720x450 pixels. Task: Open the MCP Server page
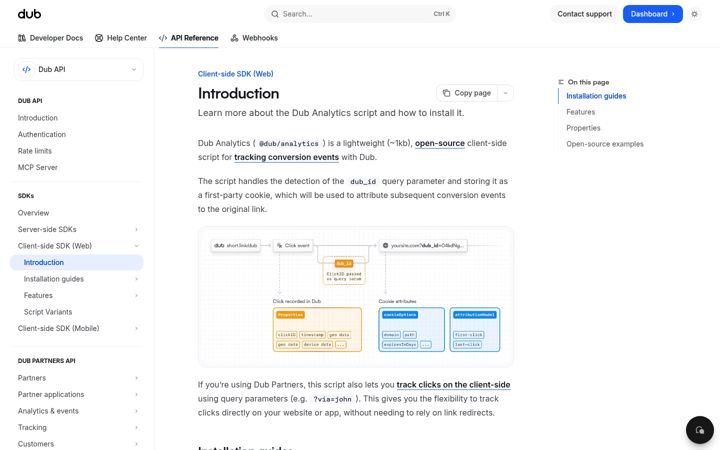[38, 168]
